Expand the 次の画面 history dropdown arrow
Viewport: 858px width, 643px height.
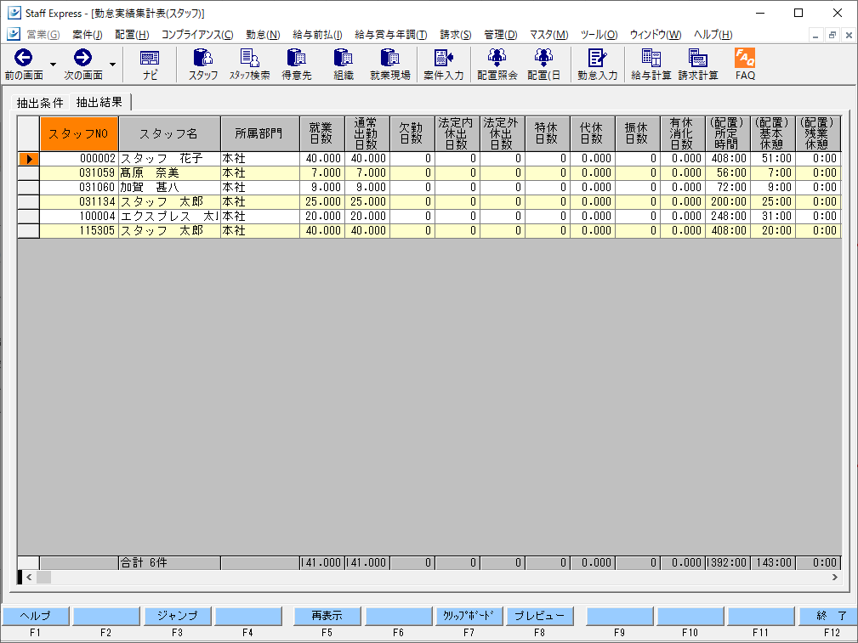point(112,65)
